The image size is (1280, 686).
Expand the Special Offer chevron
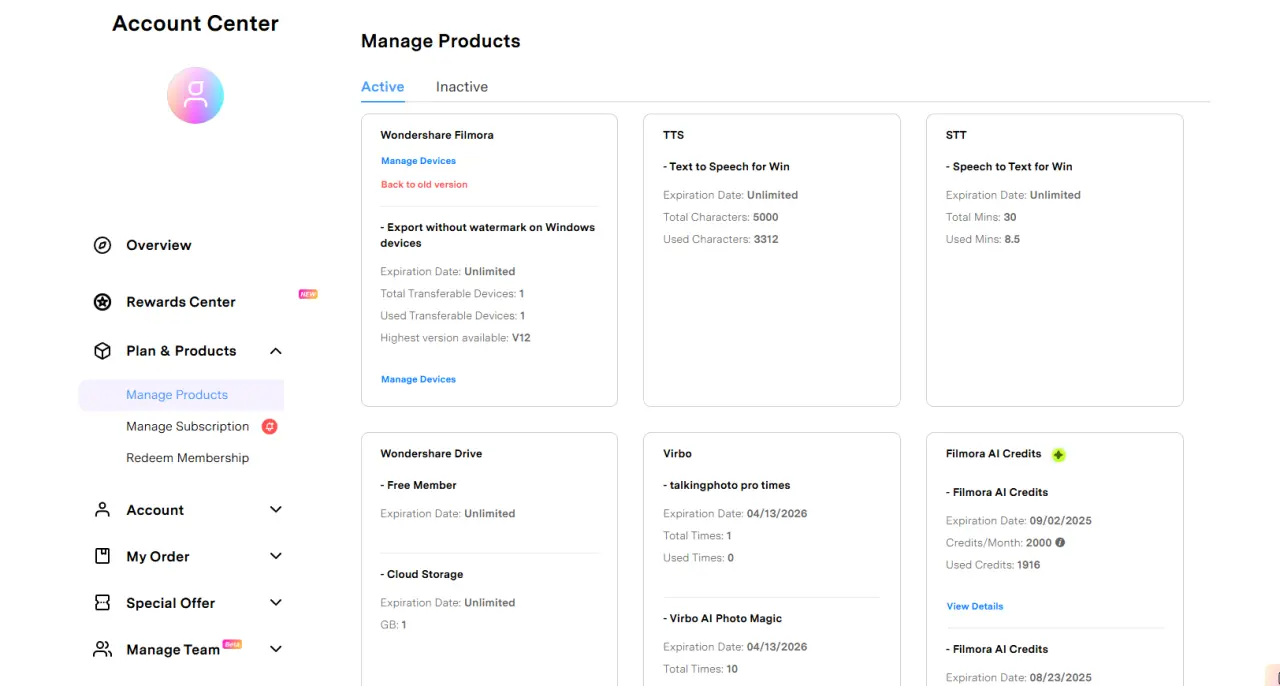[x=276, y=603]
